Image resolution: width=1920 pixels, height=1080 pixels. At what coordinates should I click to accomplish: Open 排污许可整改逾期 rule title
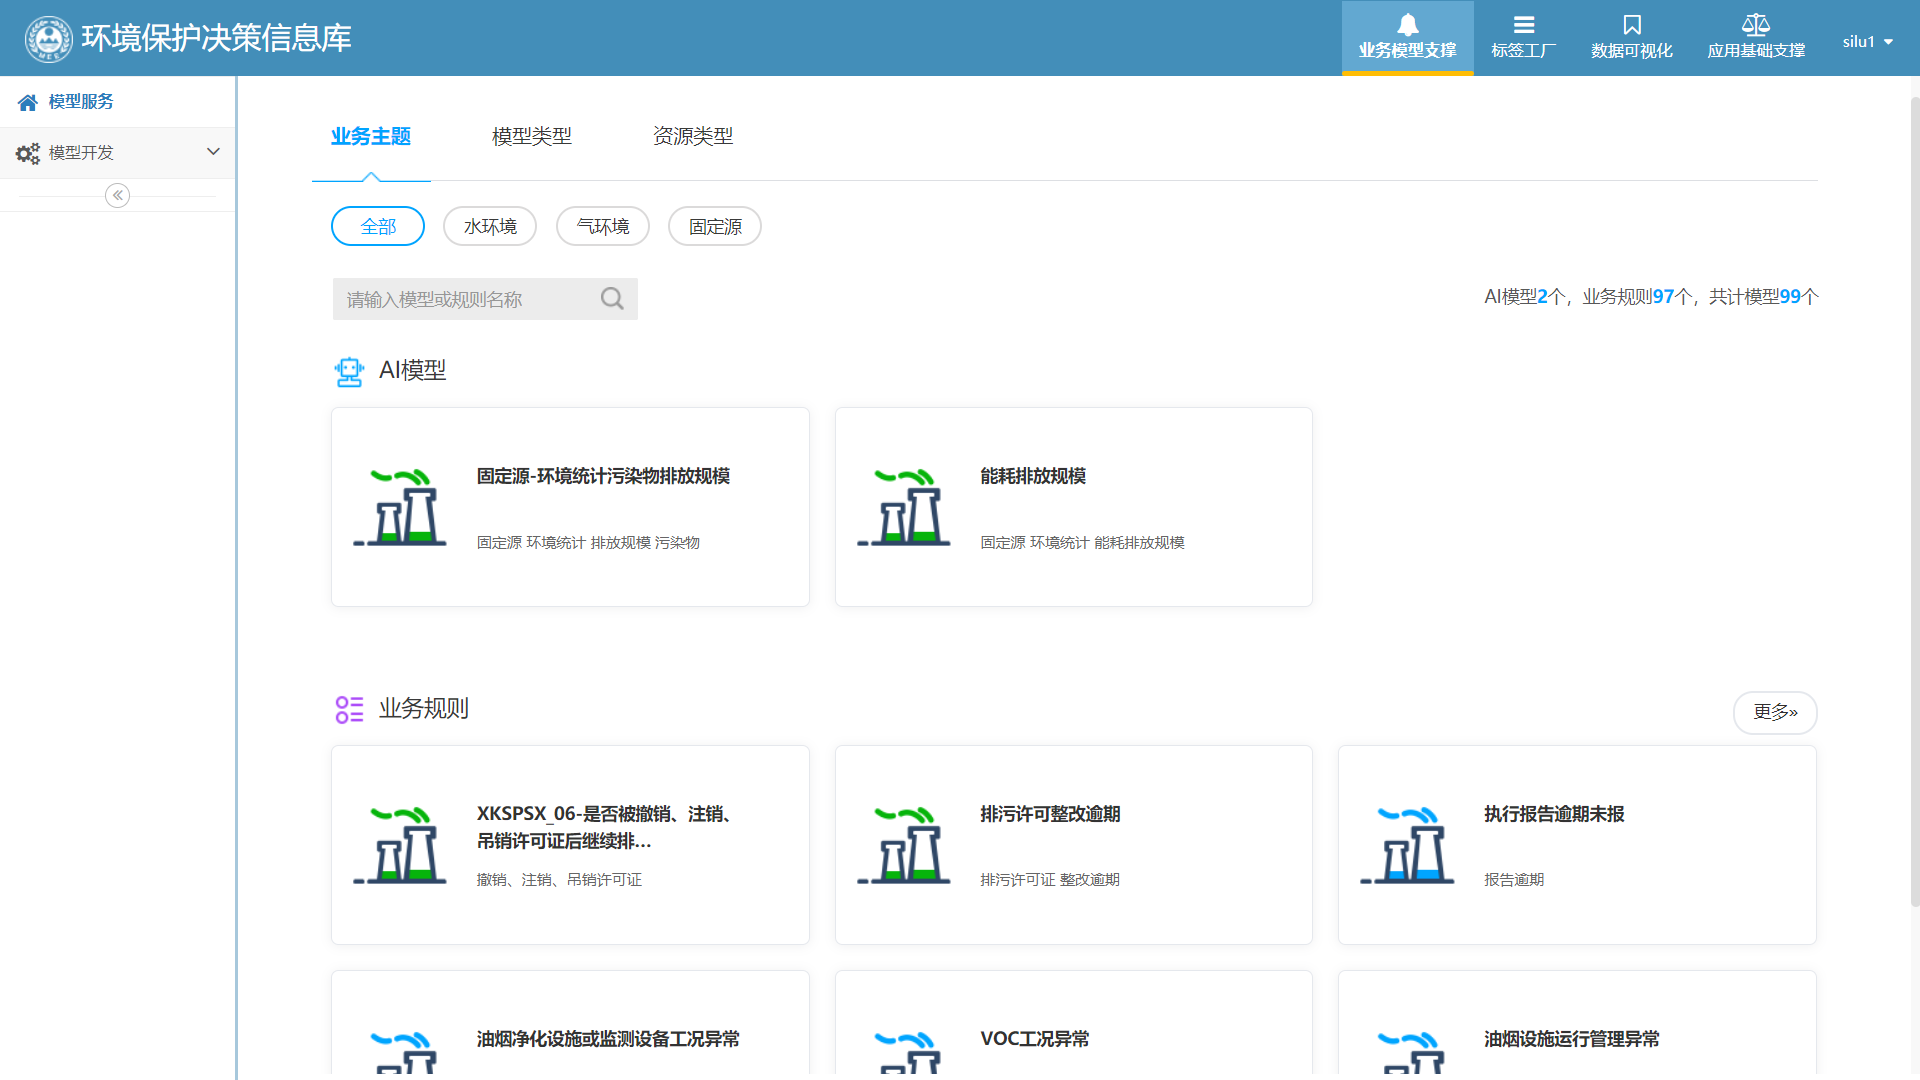tap(1050, 814)
